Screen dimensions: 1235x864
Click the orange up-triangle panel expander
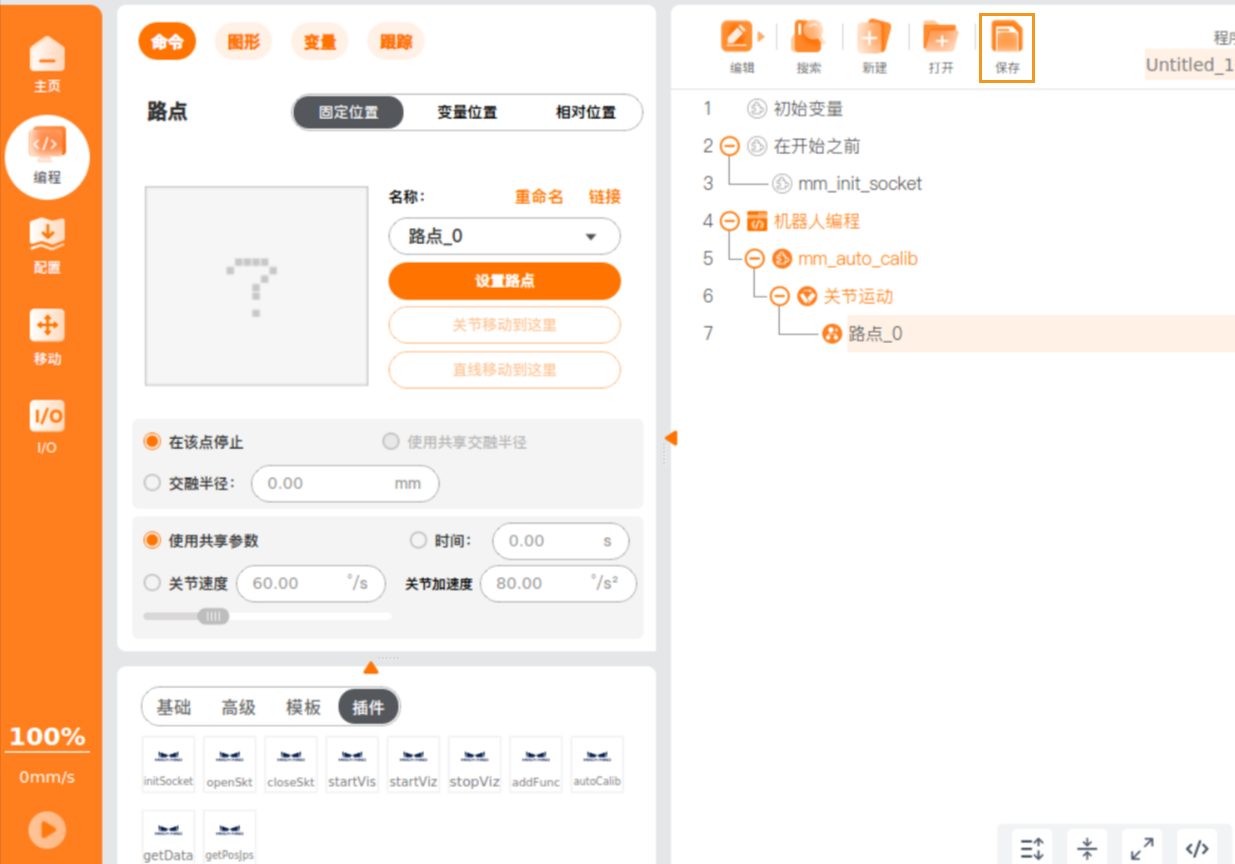(371, 667)
